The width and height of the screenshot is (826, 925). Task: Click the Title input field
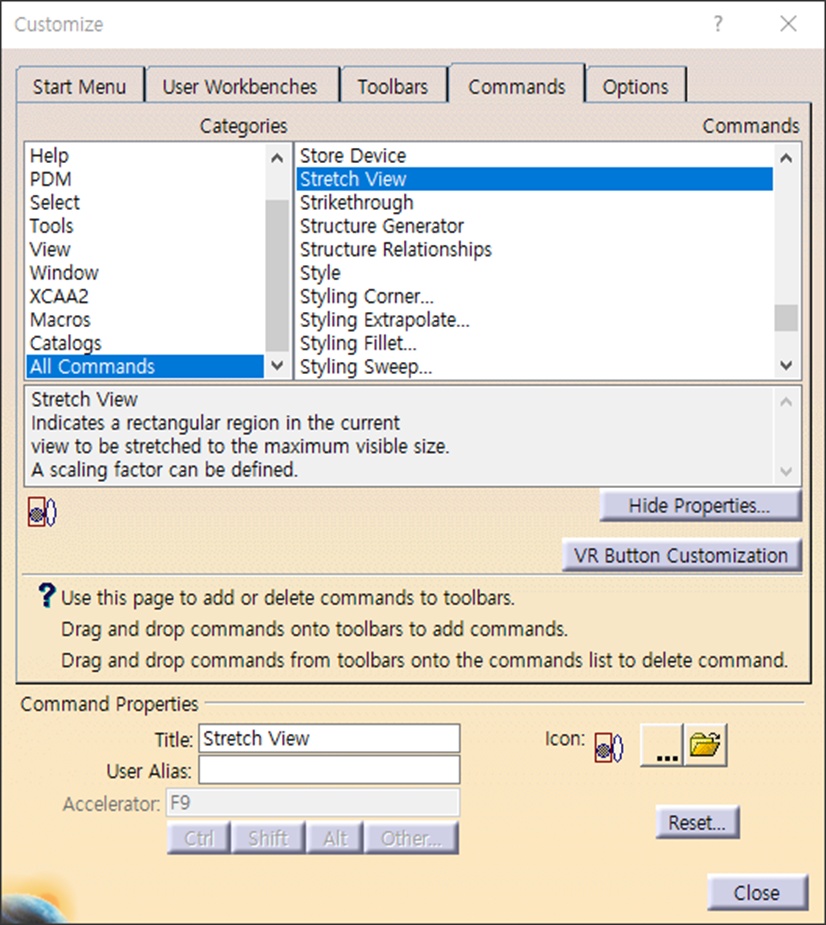coord(329,738)
